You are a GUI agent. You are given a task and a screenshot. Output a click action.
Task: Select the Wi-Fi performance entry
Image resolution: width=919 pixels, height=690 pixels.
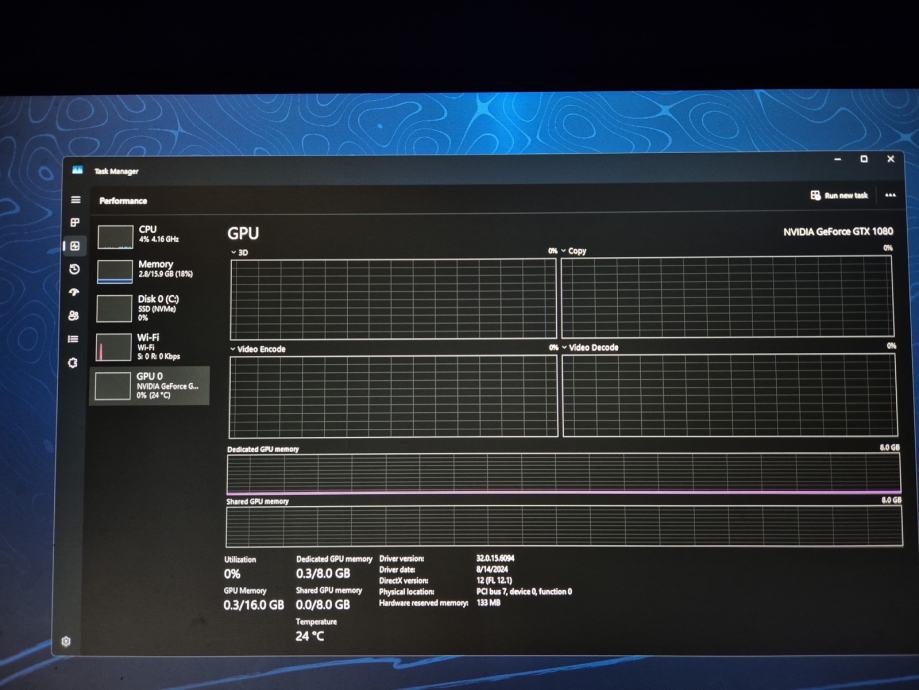coord(149,346)
